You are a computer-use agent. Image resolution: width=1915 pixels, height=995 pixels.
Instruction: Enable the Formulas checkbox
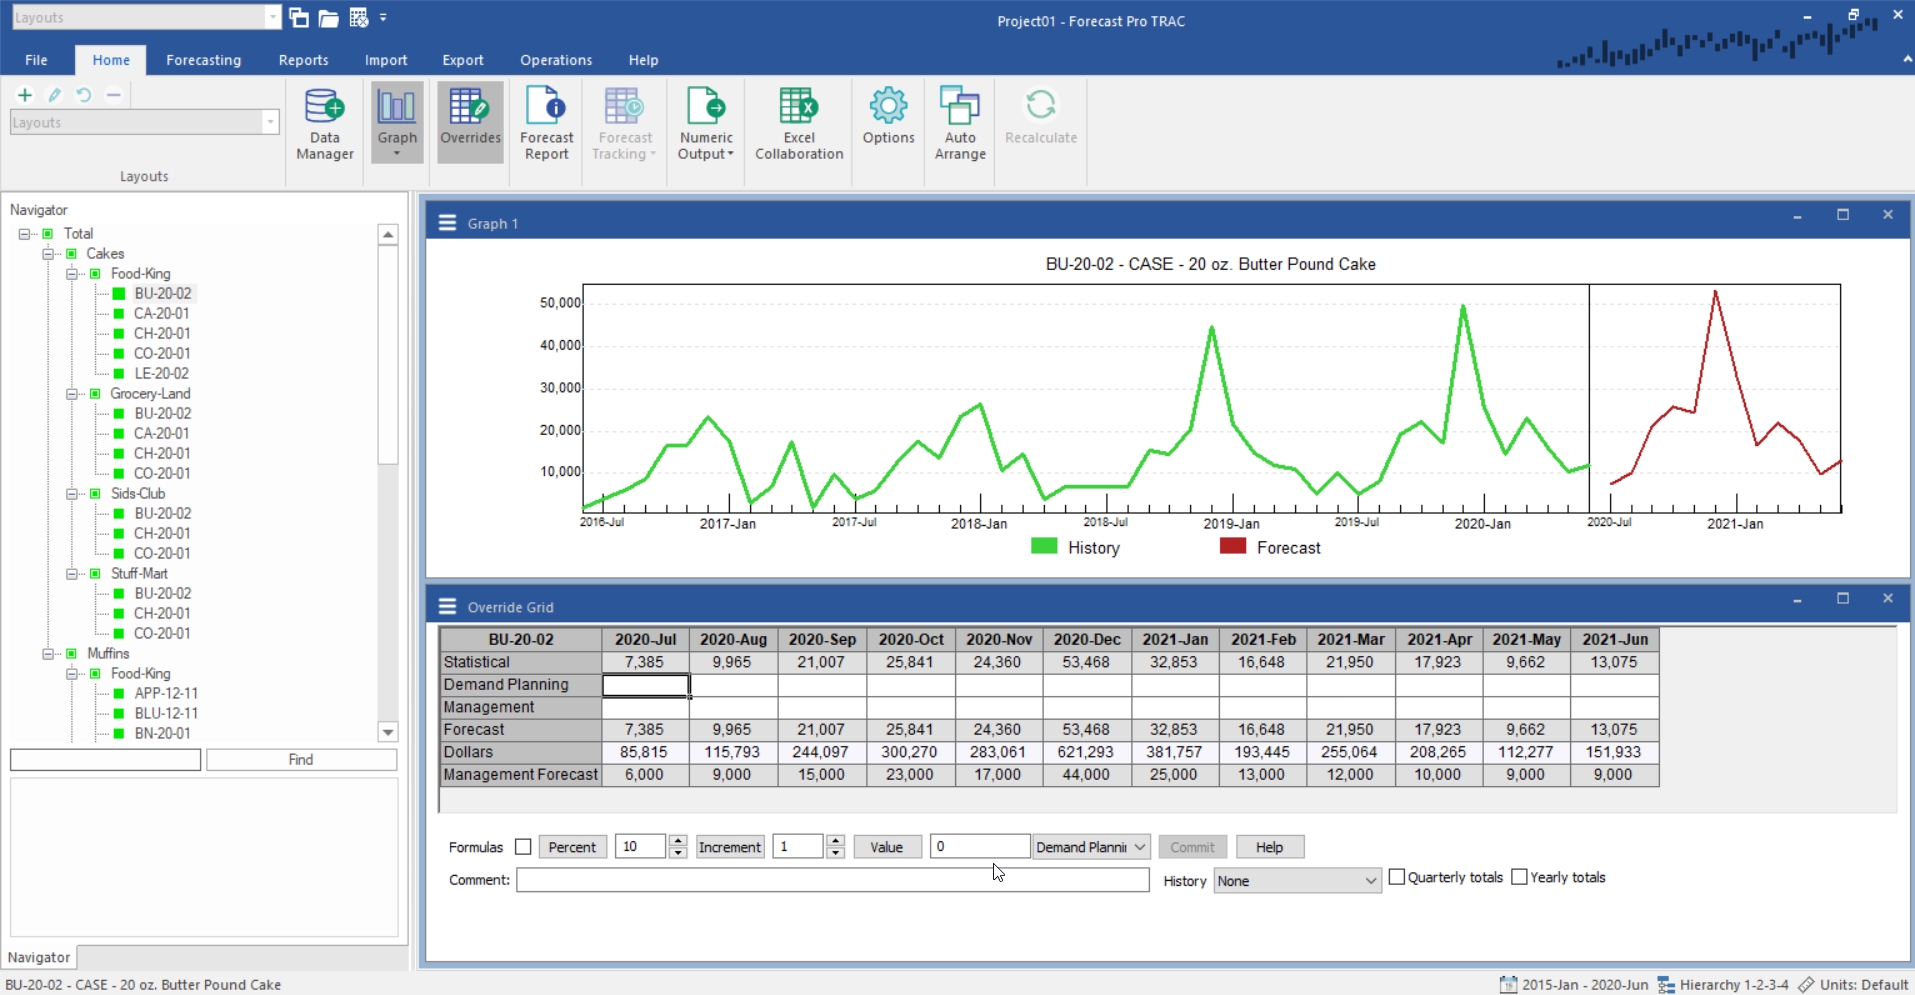pyautogui.click(x=523, y=847)
